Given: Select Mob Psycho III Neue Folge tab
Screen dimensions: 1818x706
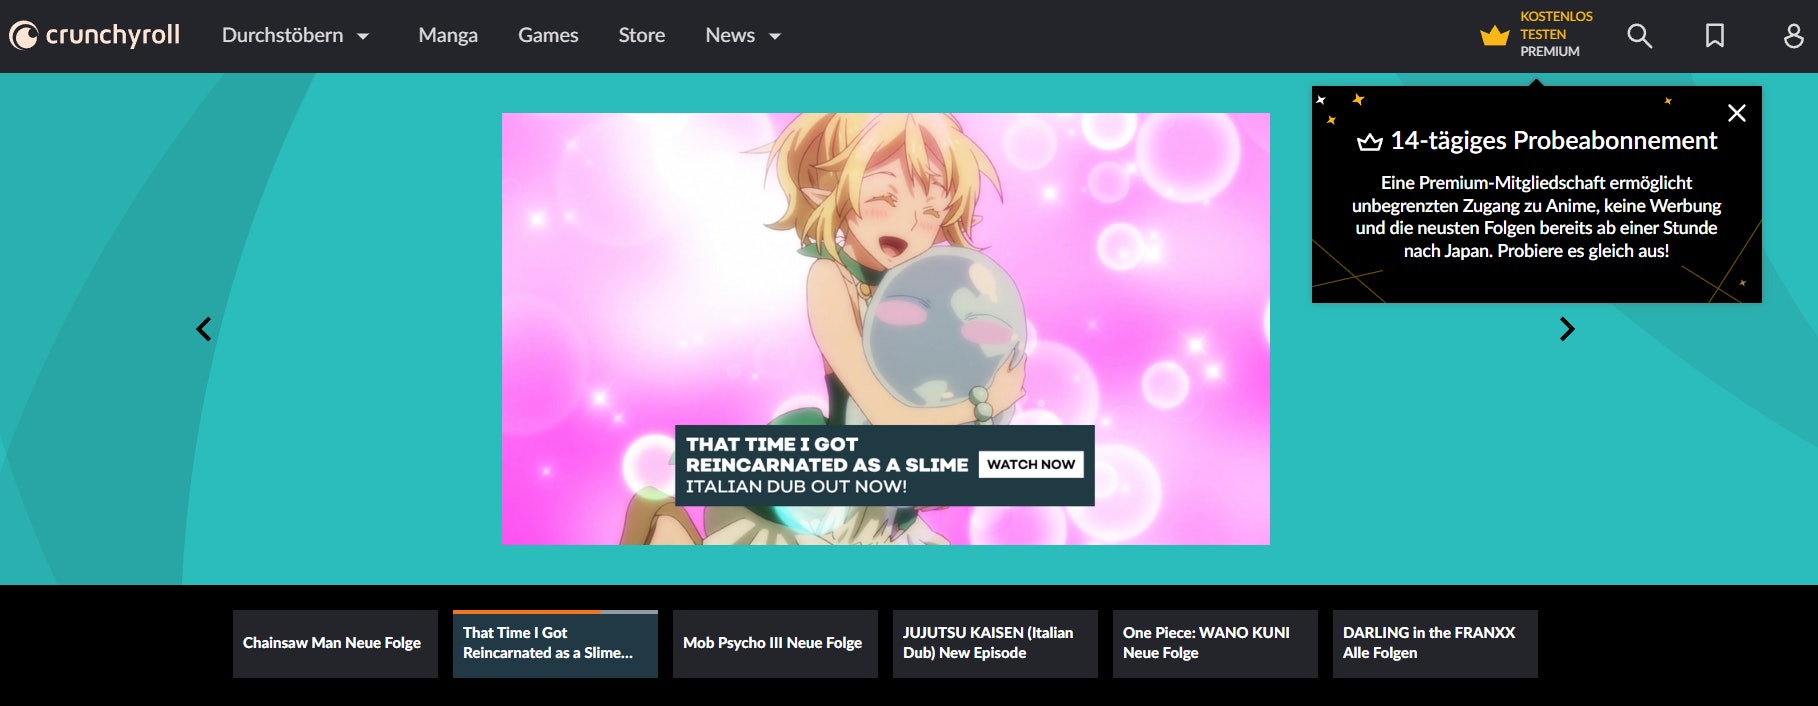Looking at the screenshot, I should pyautogui.click(x=775, y=644).
